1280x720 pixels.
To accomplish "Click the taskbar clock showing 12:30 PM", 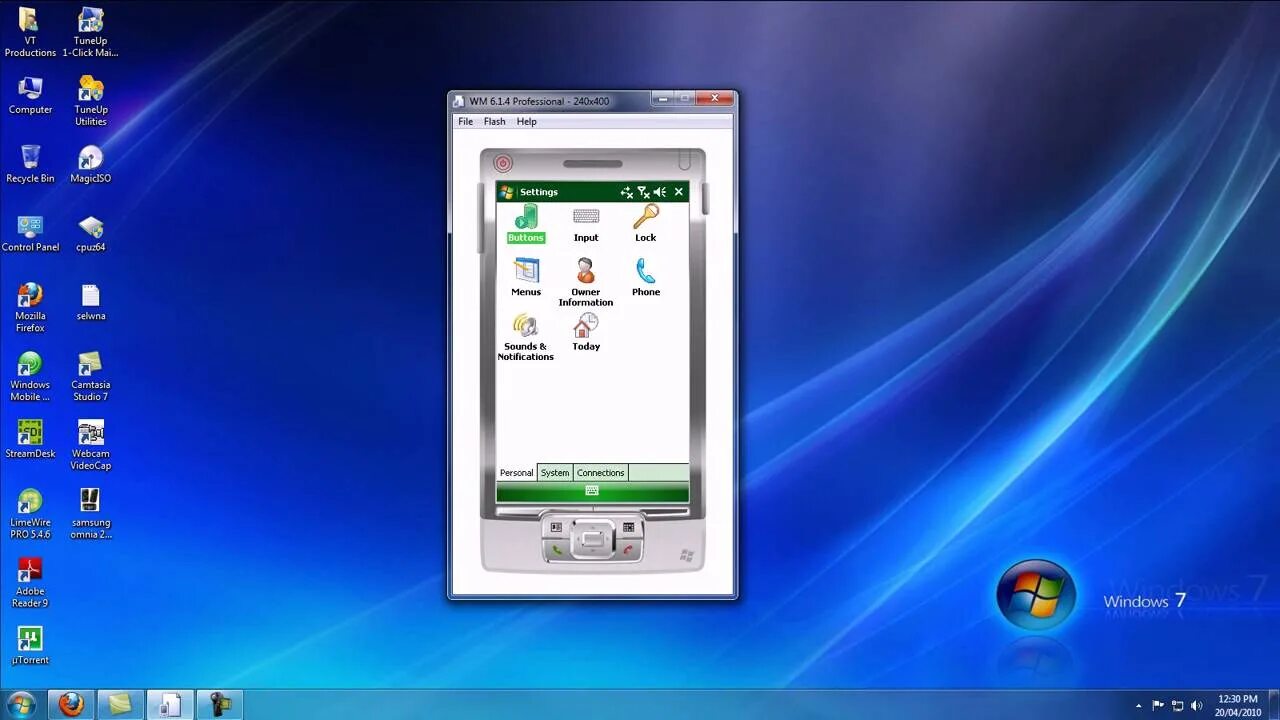I will (x=1237, y=705).
